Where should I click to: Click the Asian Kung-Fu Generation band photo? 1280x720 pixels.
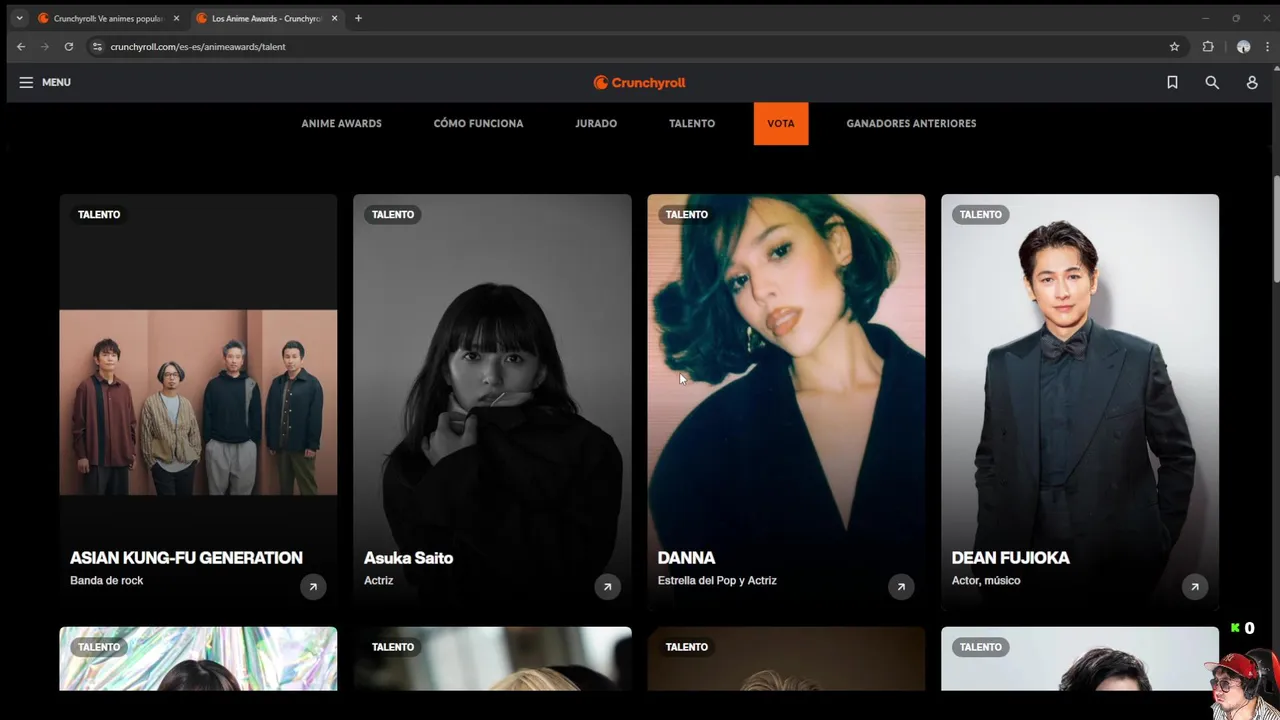198,402
